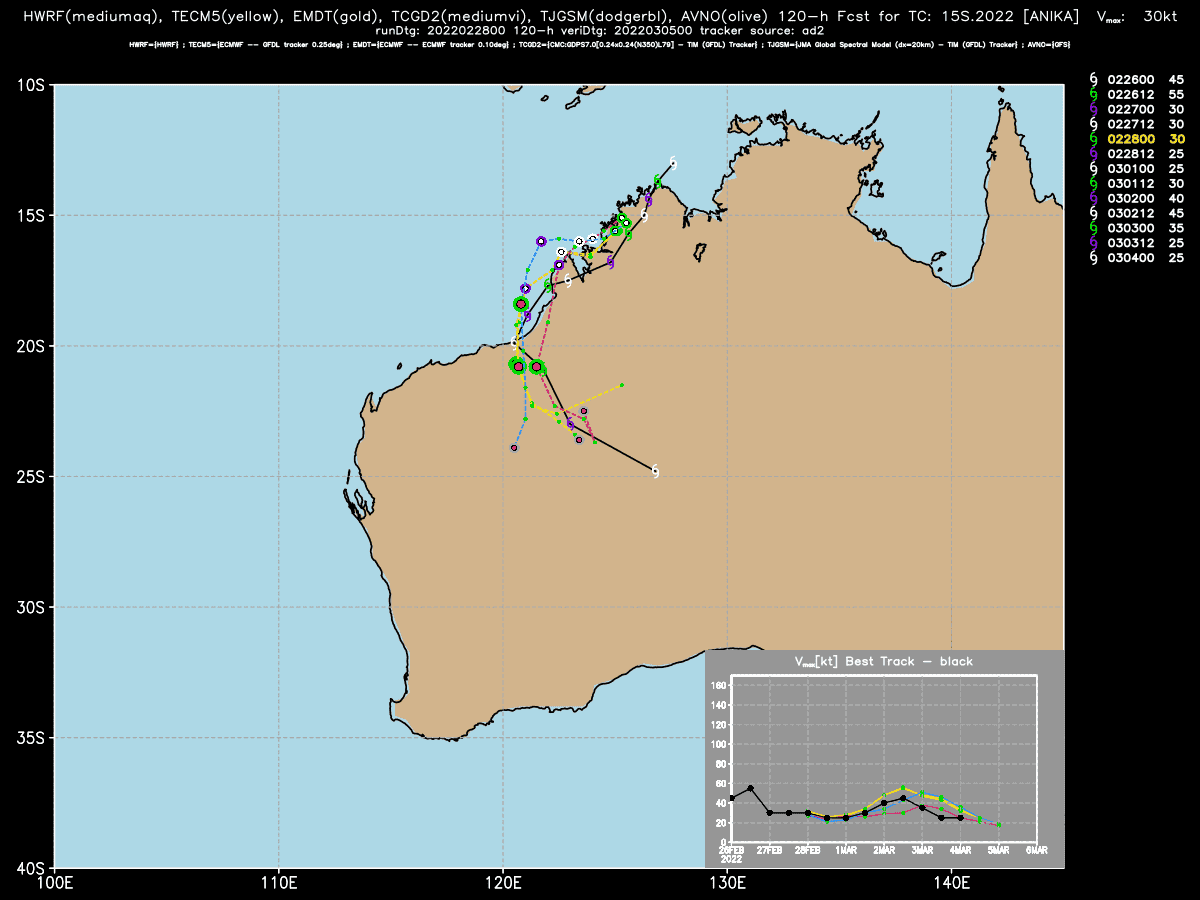Click the northernmost white best-track cyclone symbol
1200x900 pixels.
point(673,163)
